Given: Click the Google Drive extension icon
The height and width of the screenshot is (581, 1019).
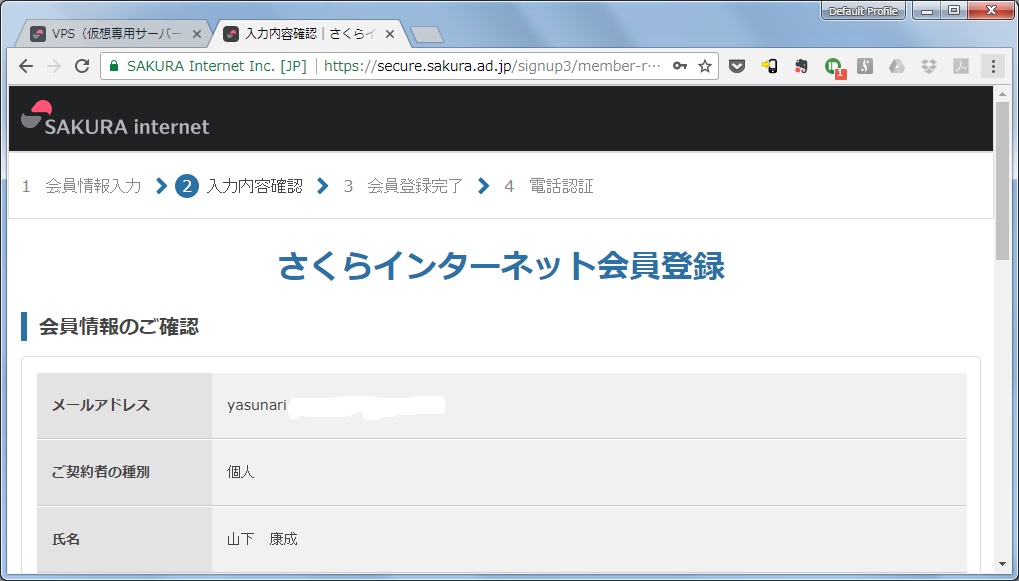Looking at the screenshot, I should [x=897, y=66].
